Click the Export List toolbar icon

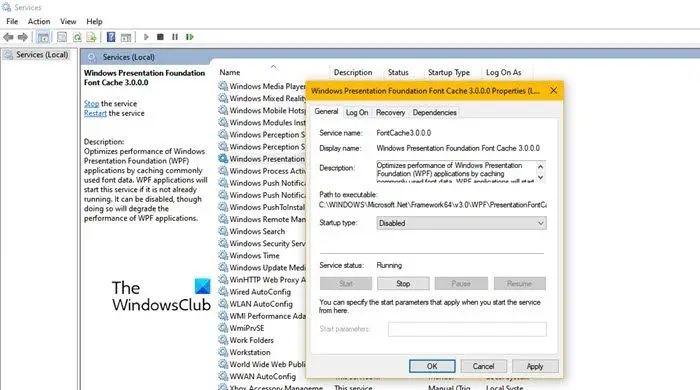click(x=92, y=37)
